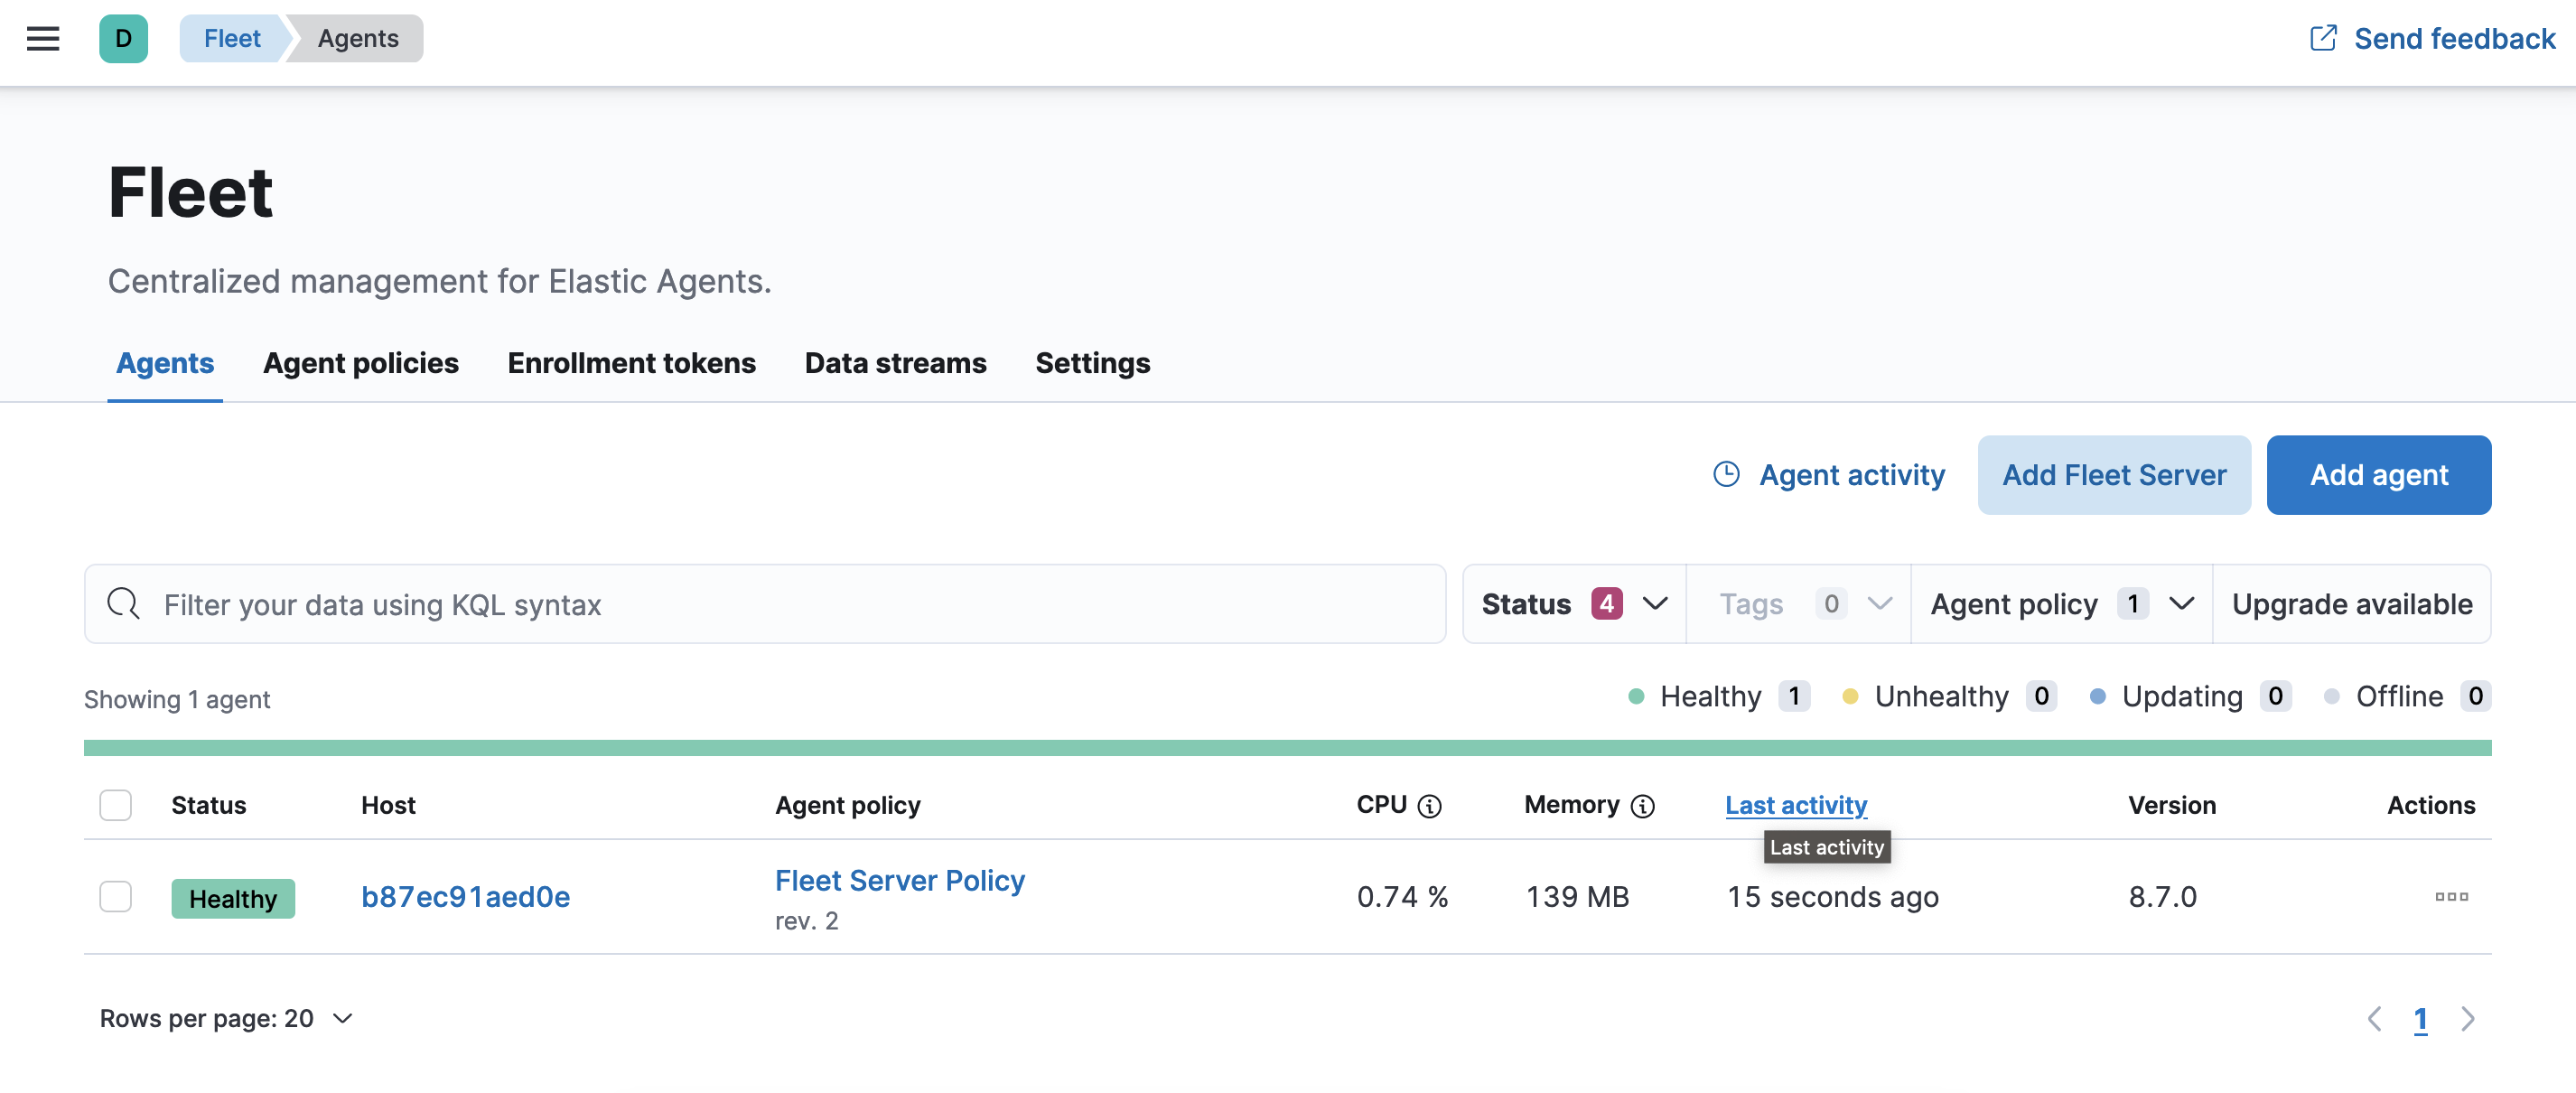Click the green D space avatar
2576x1093 pixels.
(123, 38)
